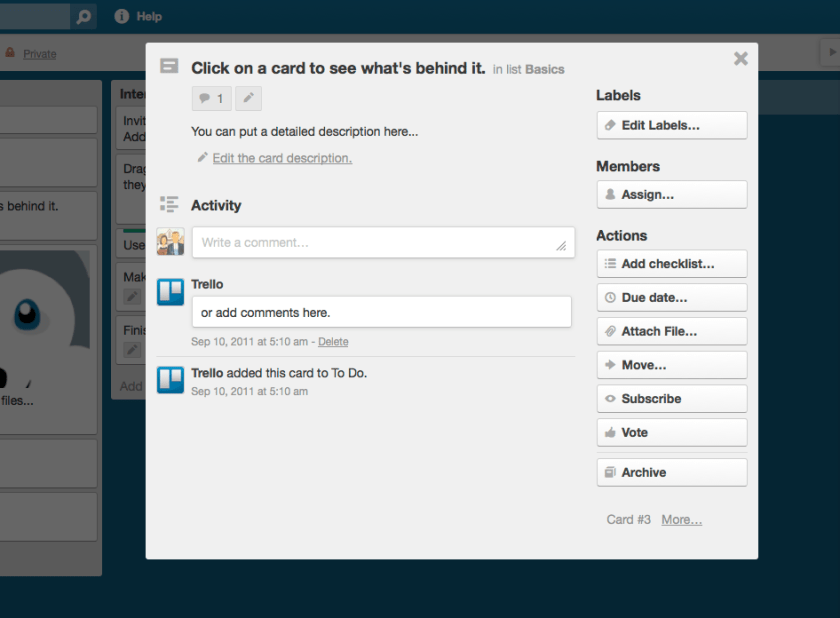The height and width of the screenshot is (618, 840).
Task: Set a Due date on the card
Action: pos(671,297)
